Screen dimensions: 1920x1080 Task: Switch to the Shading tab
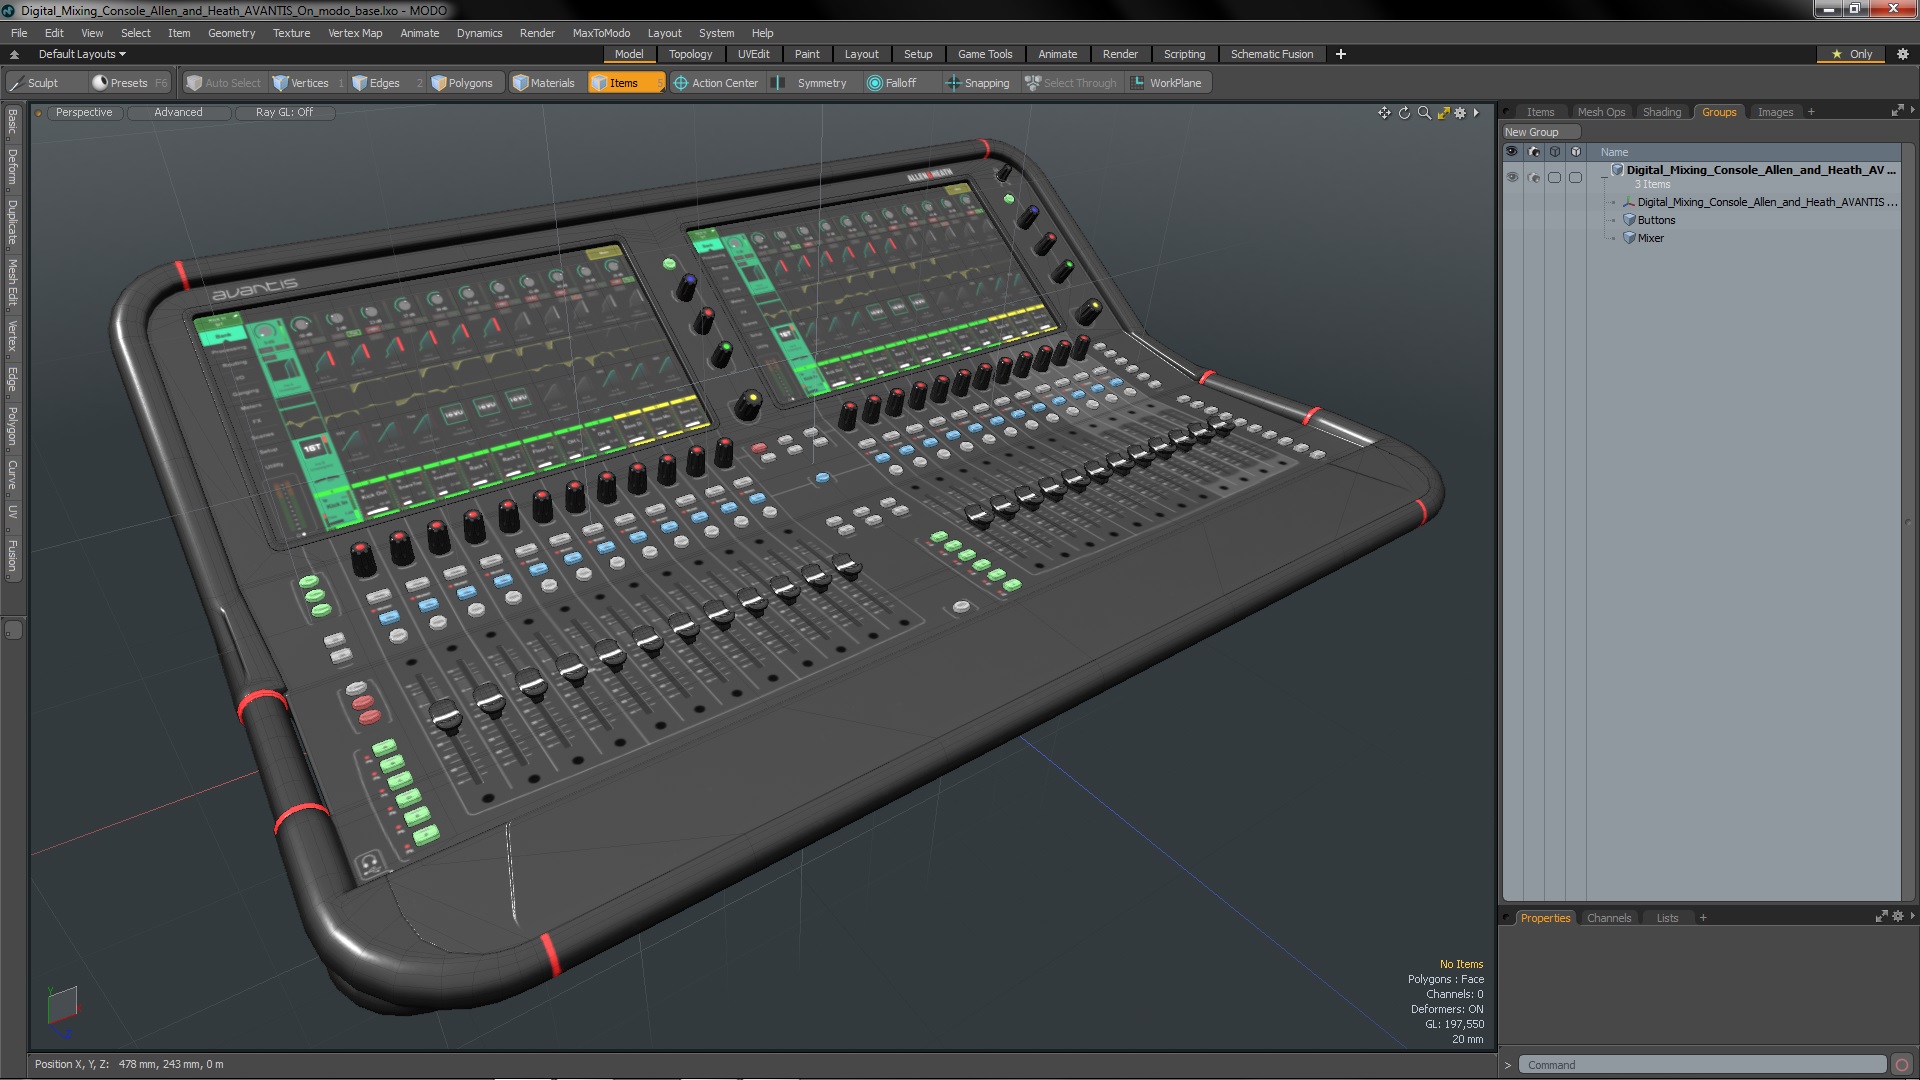pos(1661,112)
